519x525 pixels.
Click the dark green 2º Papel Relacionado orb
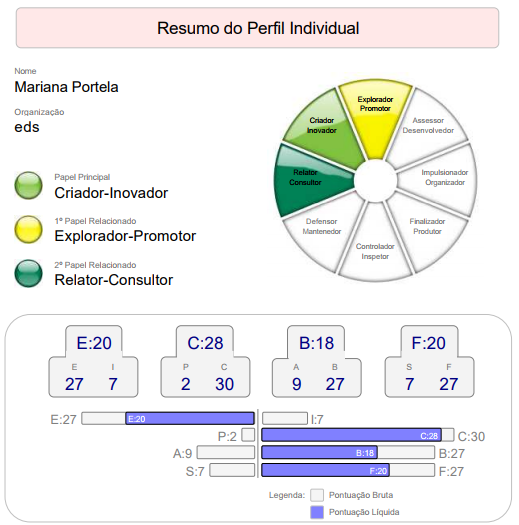click(x=28, y=273)
